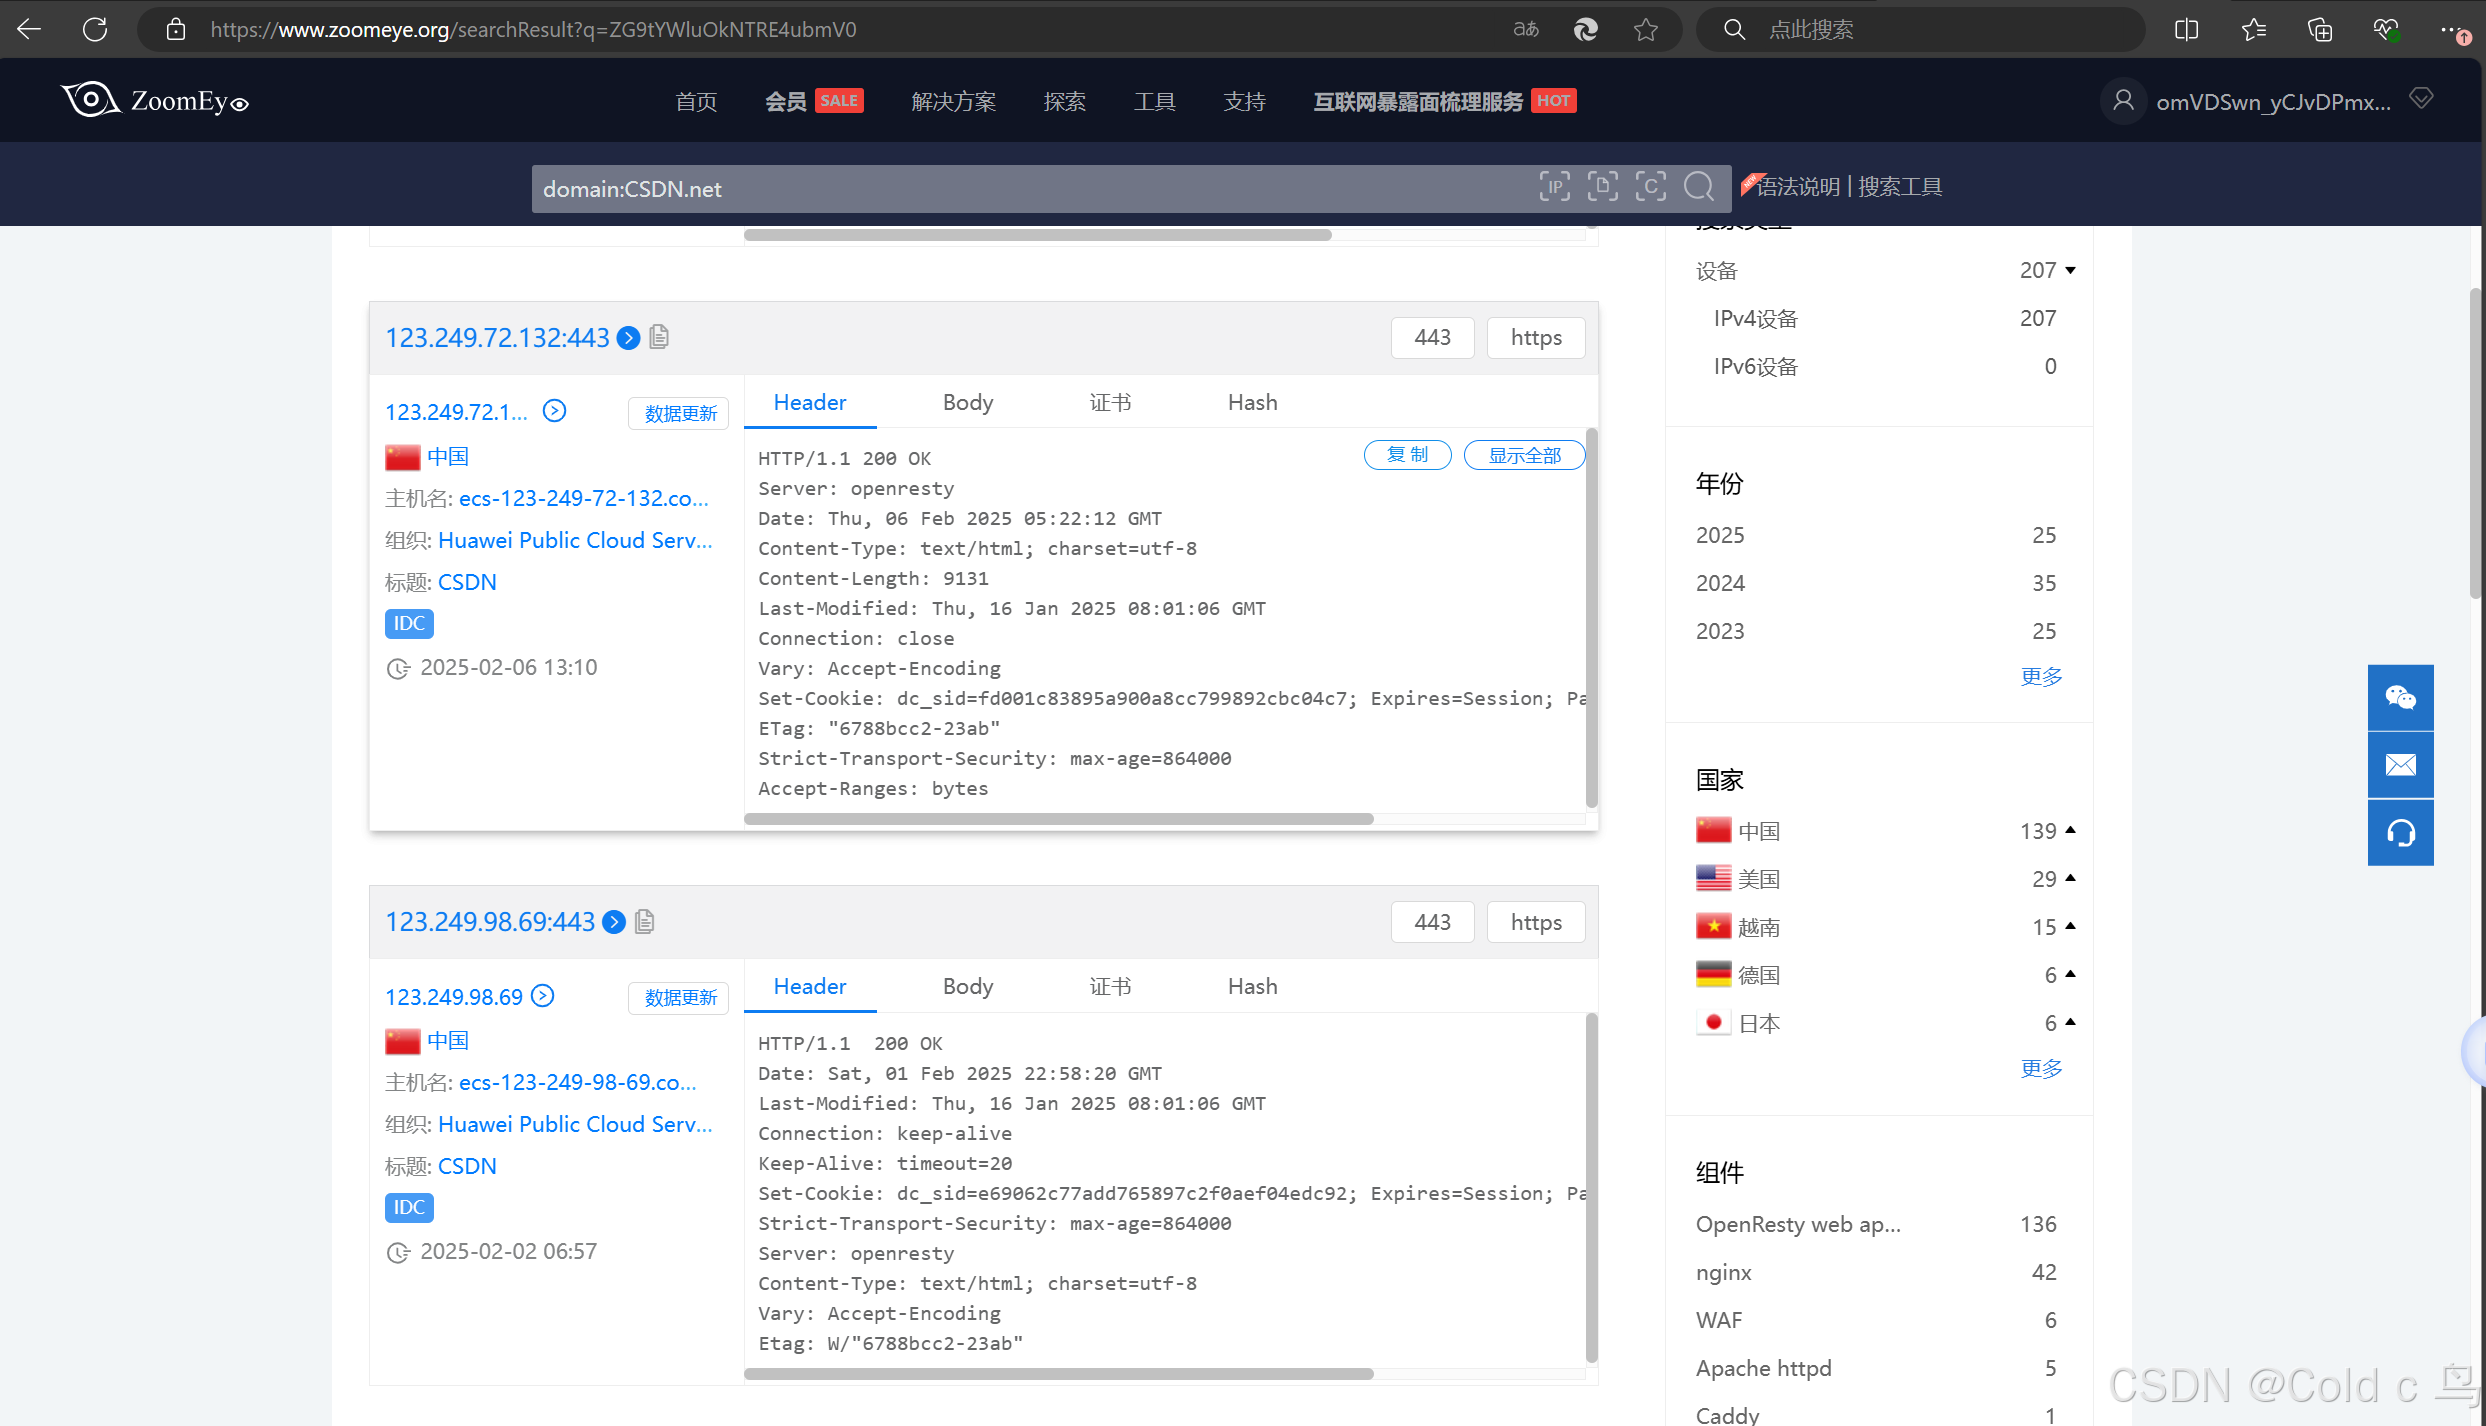
Task: Switch to the Body tab for 123.249.72.132
Action: click(967, 402)
